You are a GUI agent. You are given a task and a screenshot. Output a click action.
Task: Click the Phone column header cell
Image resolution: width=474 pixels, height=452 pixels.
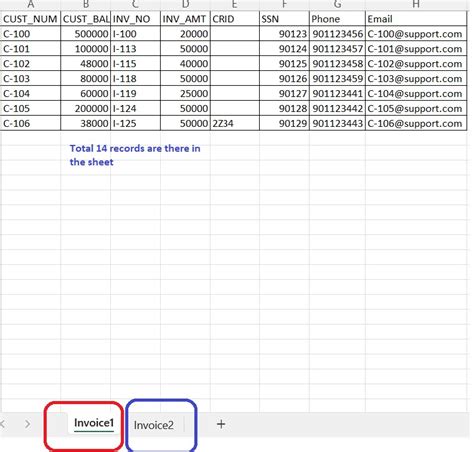pos(337,19)
